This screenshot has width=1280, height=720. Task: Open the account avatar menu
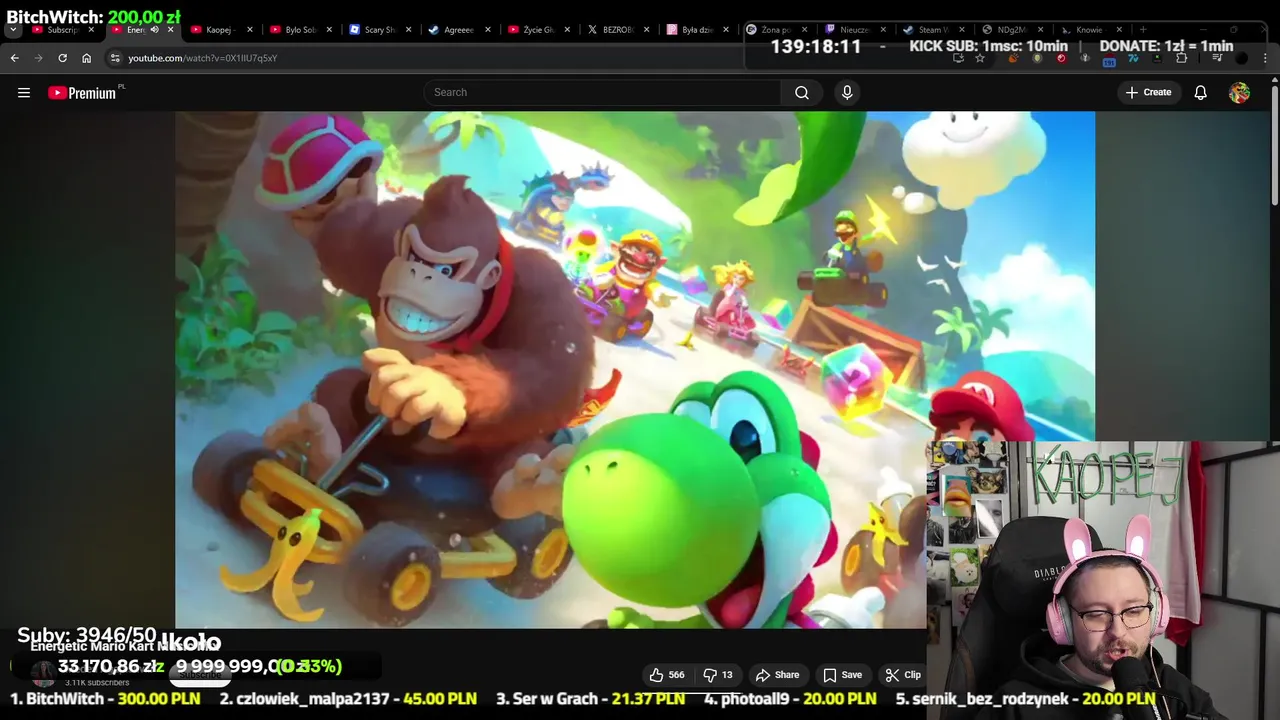tap(1239, 92)
